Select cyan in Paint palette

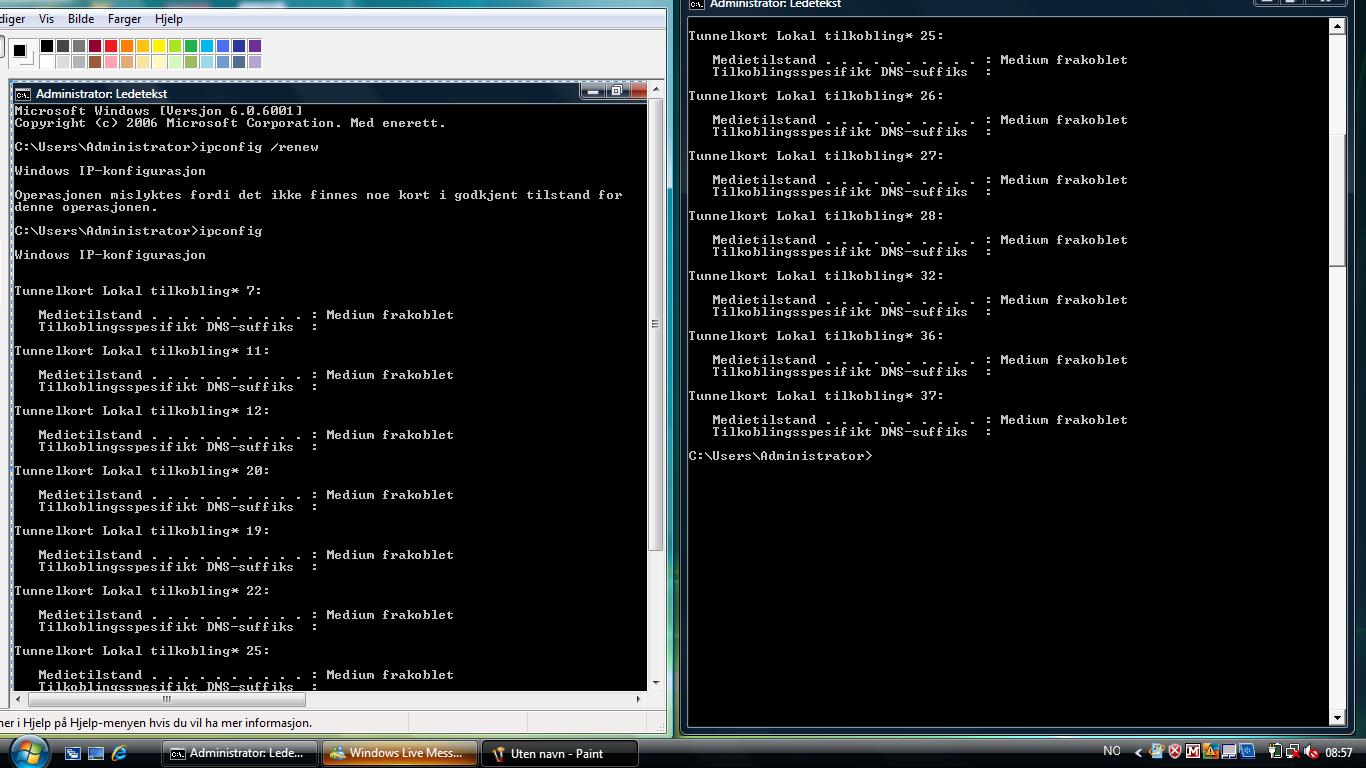pyautogui.click(x=207, y=46)
